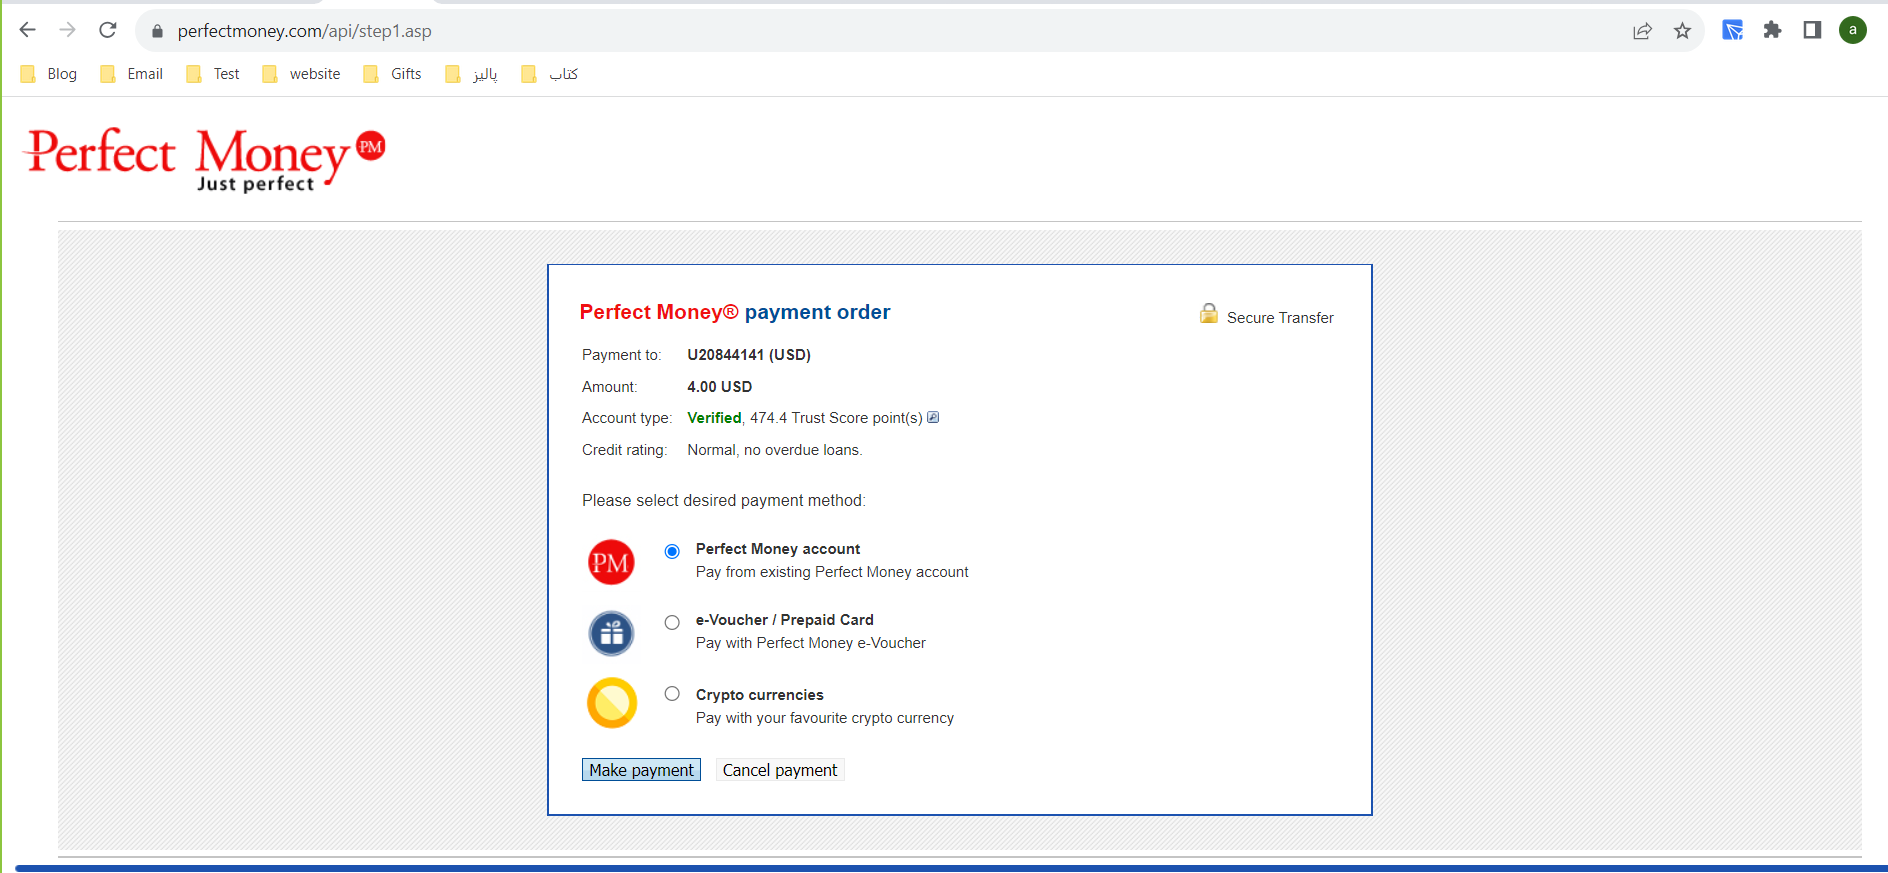Click the Perfect Money logo
Screen dimensions: 1888x873
[x=205, y=159]
